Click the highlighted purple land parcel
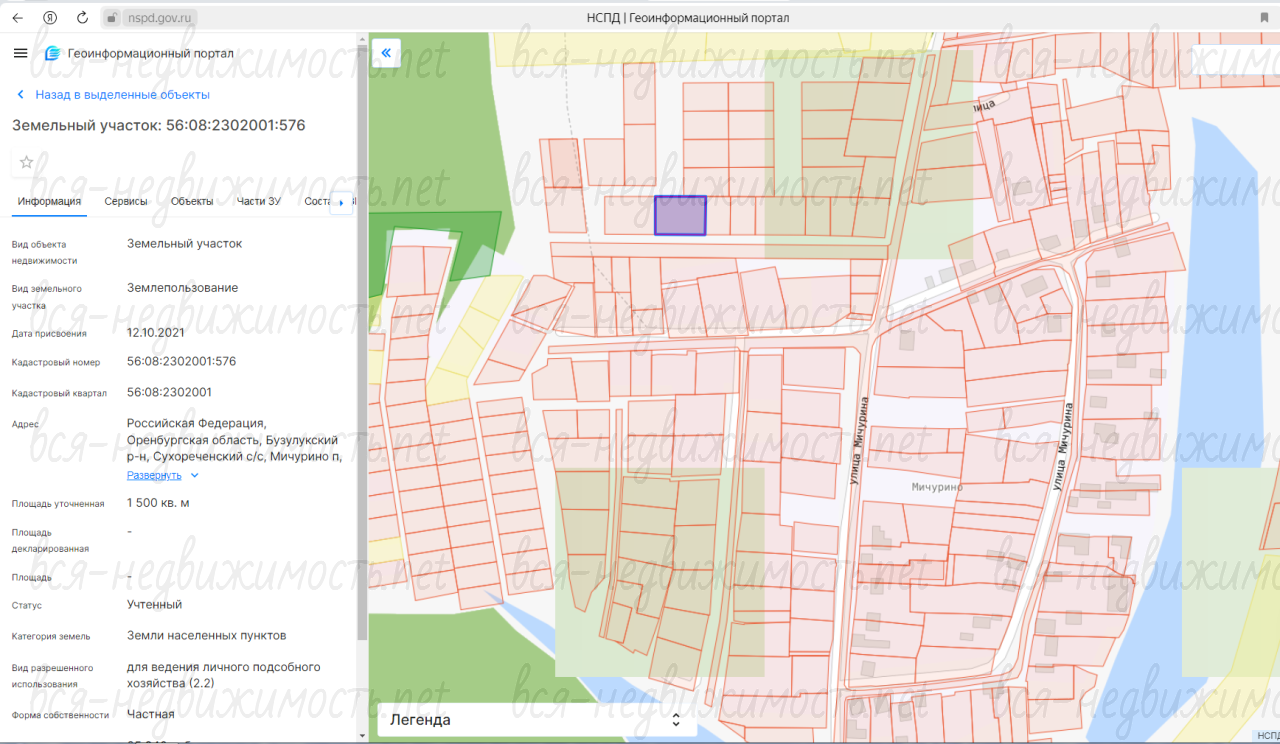This screenshot has width=1280, height=744. coord(680,215)
